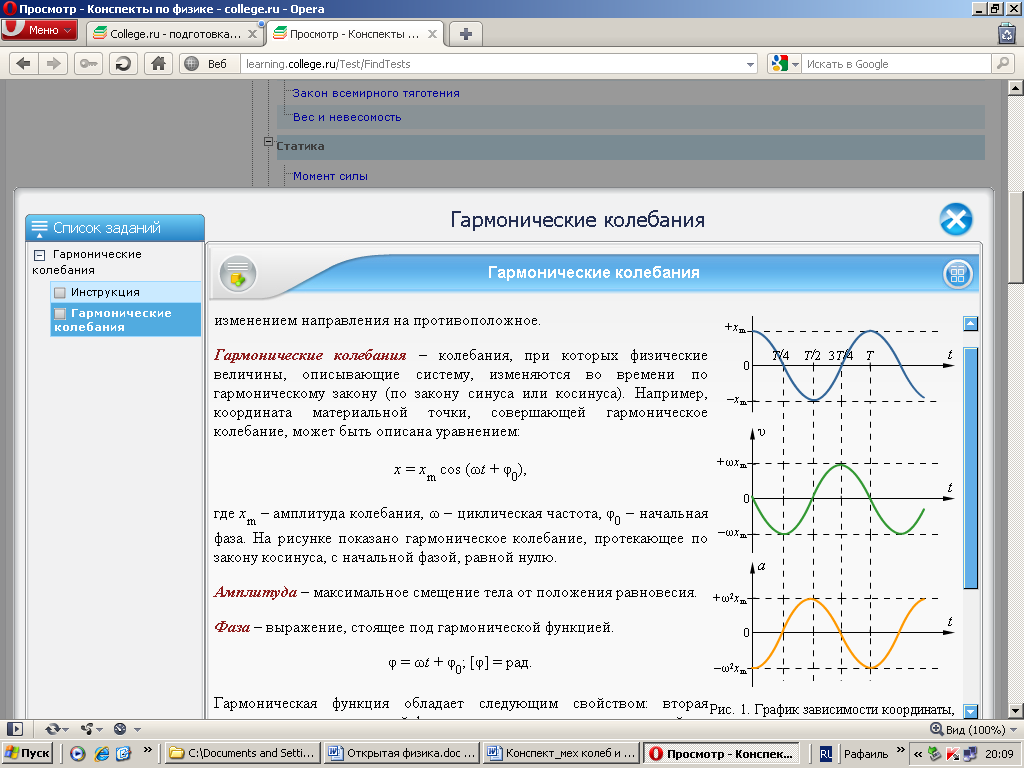Click the Искать в Google search field
Viewport: 1024px width, 768px height.
pyautogui.click(x=896, y=64)
